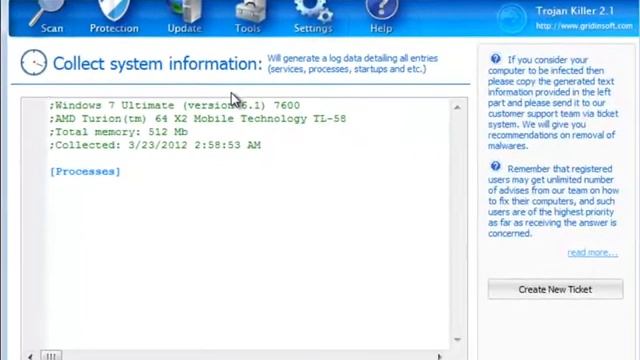This screenshot has width=640, height=360.
Task: Click the 'Collect system information:' heading
Action: (158, 64)
